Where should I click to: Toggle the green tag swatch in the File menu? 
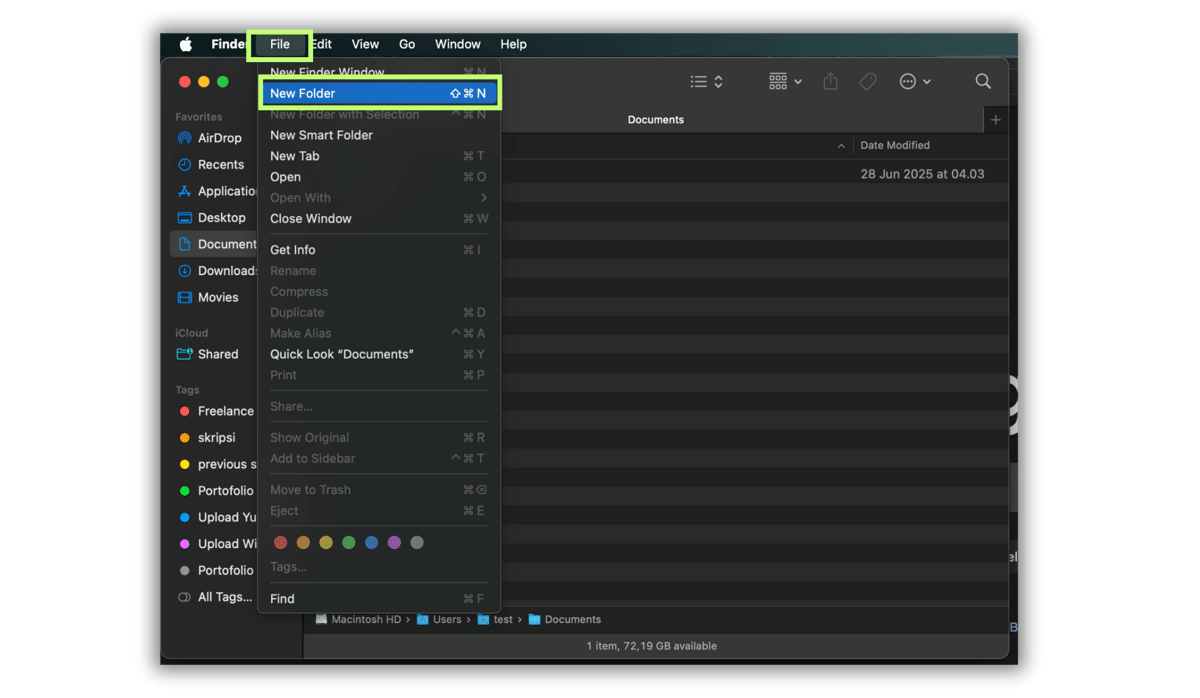(x=349, y=542)
